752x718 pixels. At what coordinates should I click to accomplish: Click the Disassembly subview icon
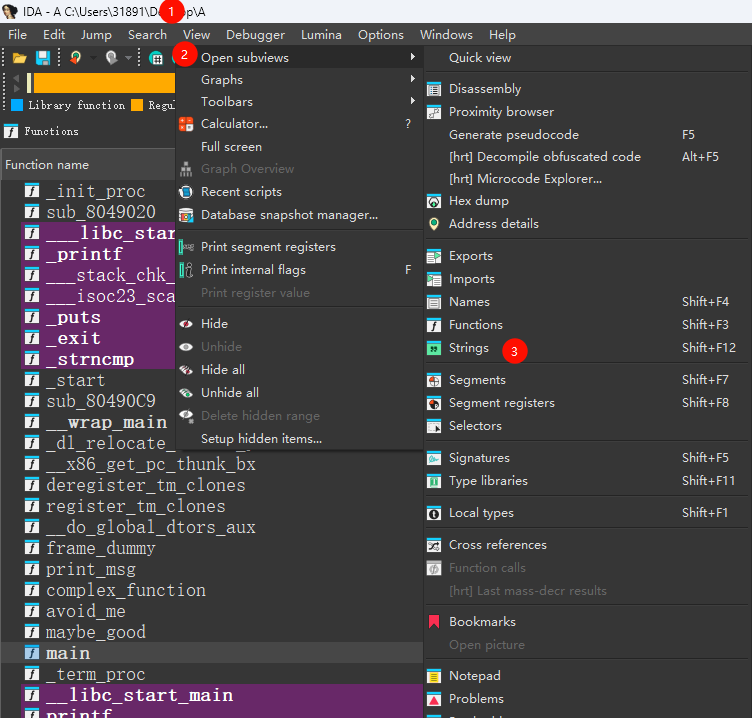[434, 89]
